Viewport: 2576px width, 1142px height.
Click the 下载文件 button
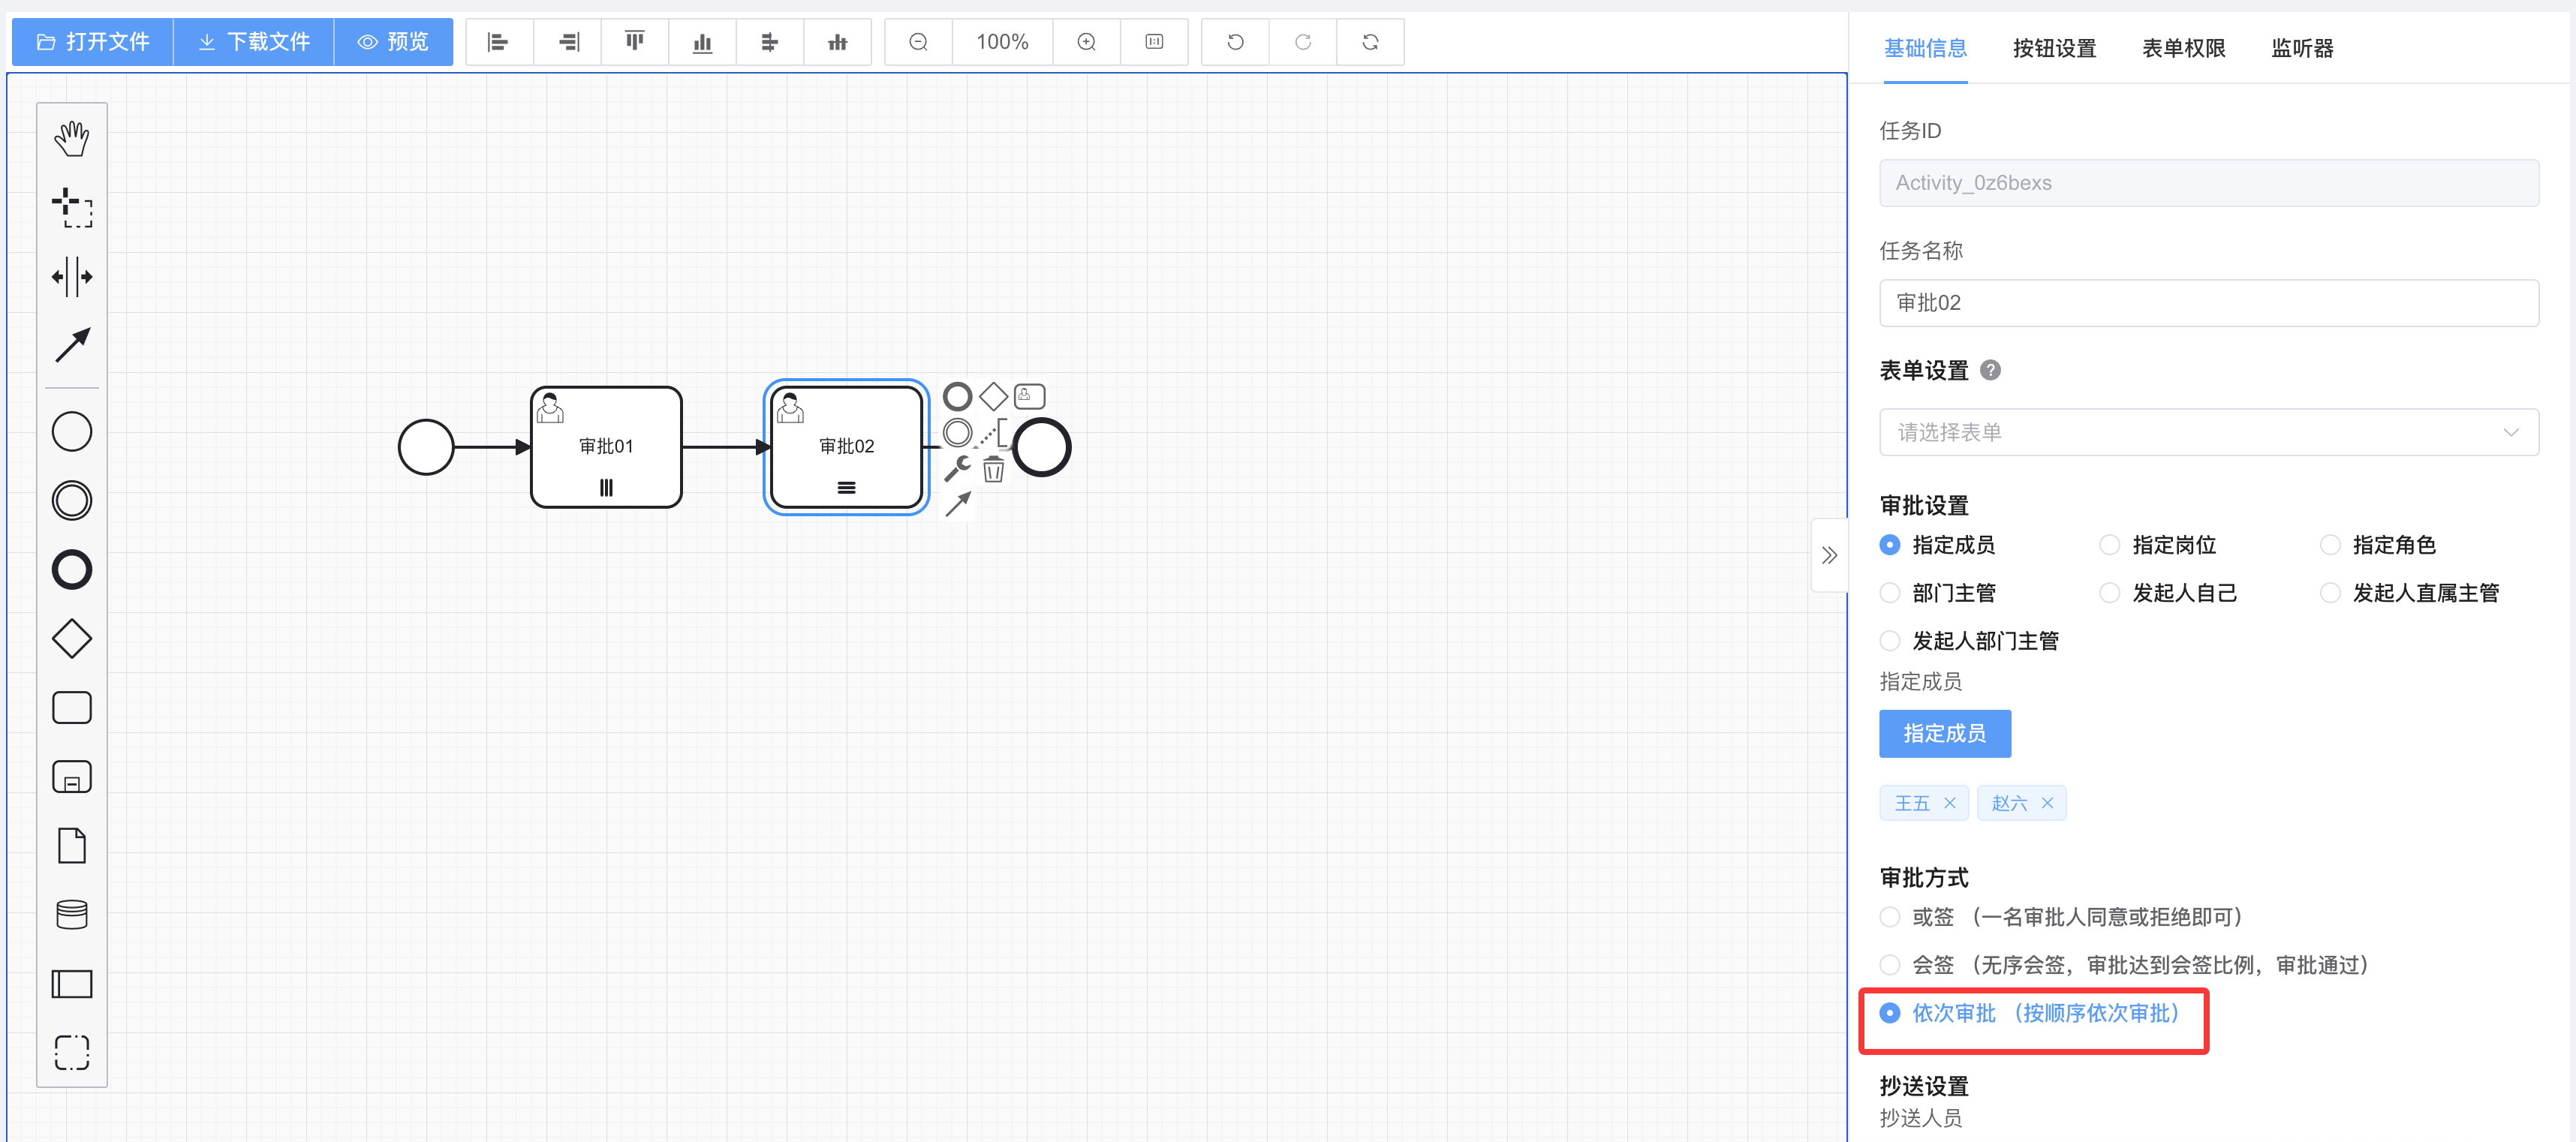253,42
